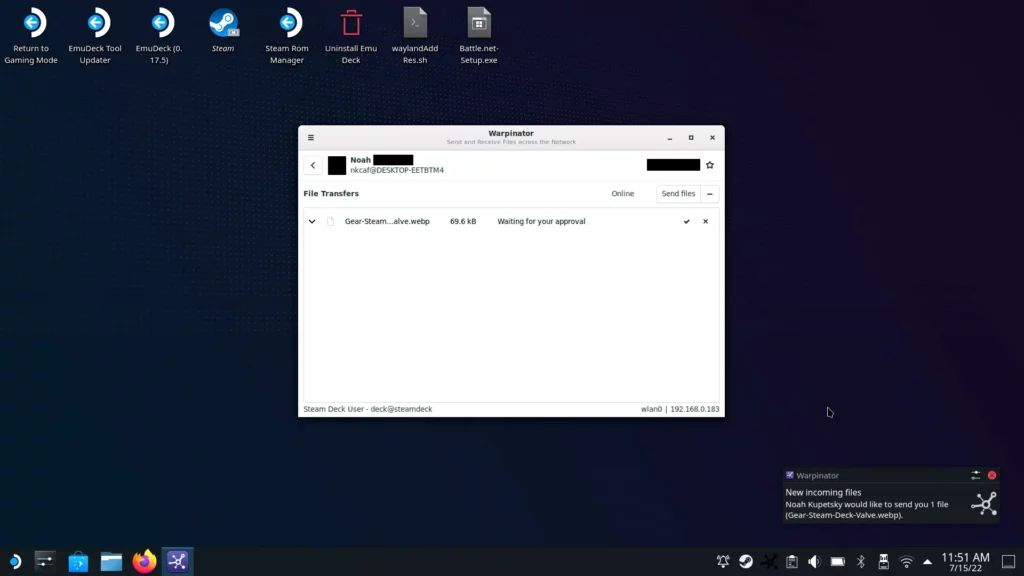Click the 69.6 kB file size
This screenshot has height=576, width=1024.
pyautogui.click(x=463, y=221)
